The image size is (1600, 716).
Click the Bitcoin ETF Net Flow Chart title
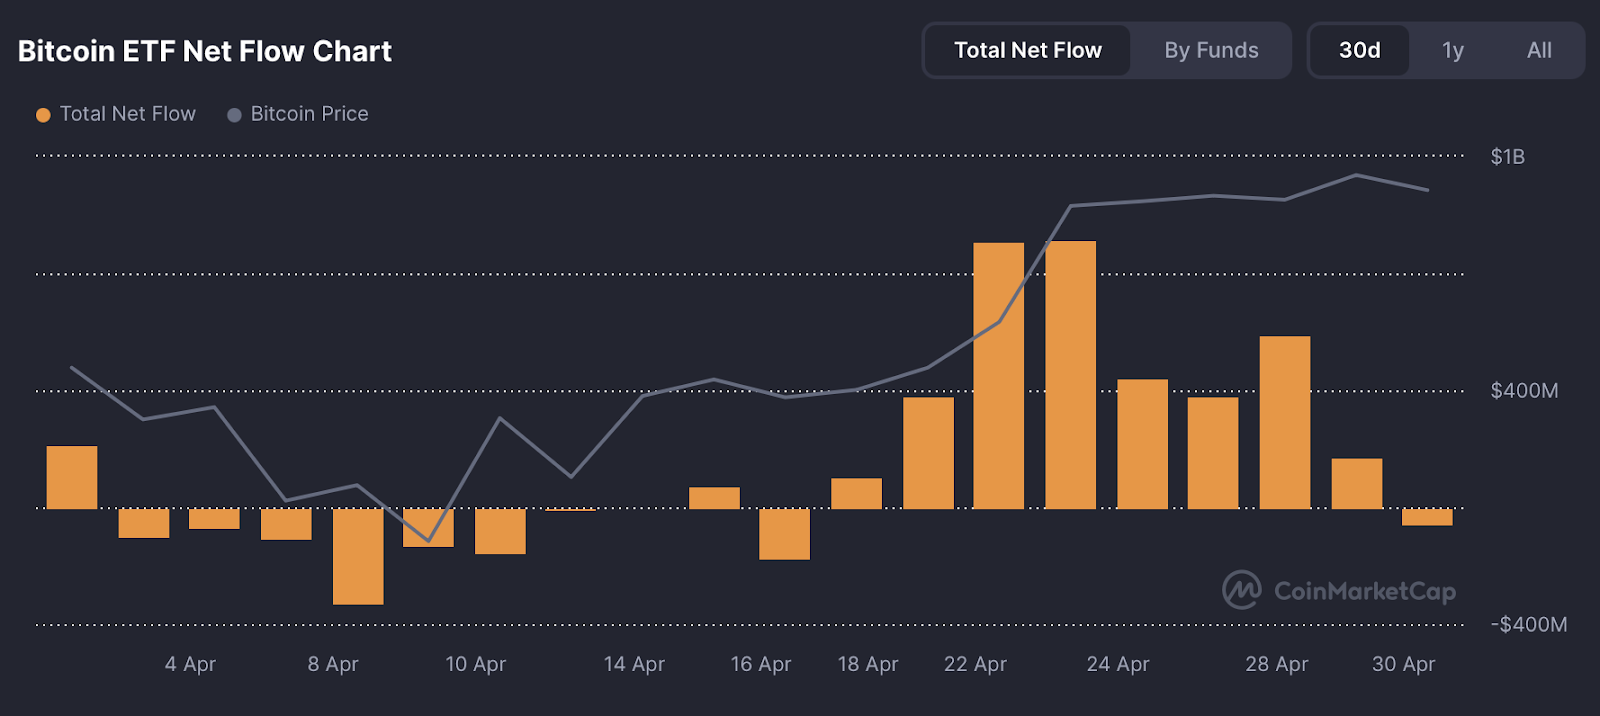(205, 51)
